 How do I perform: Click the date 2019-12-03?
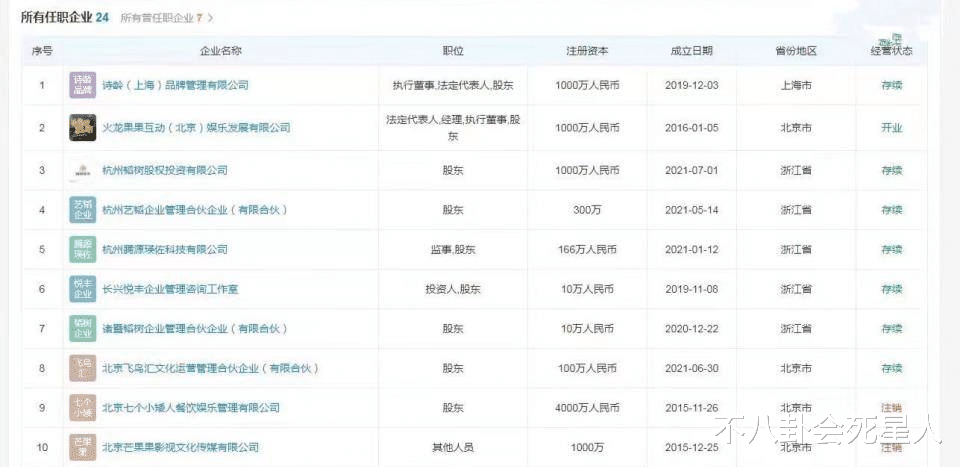[691, 86]
